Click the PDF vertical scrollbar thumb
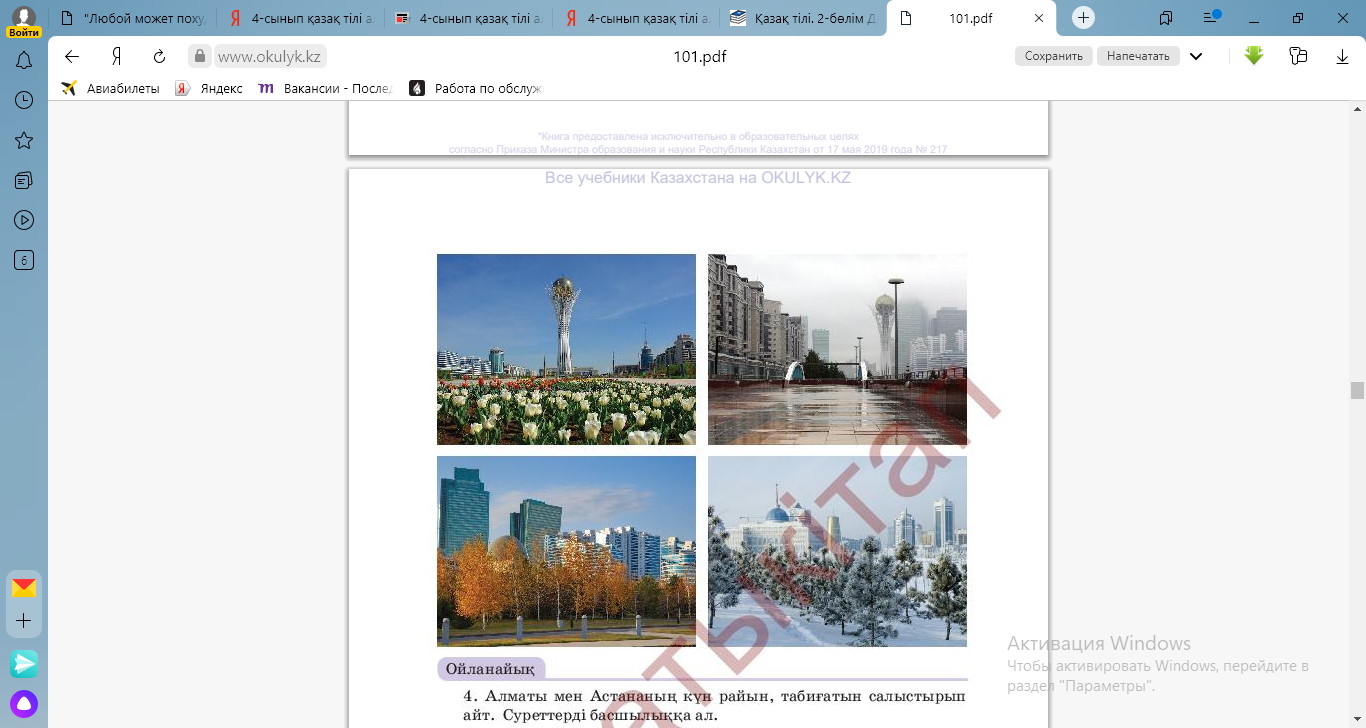This screenshot has width=1366, height=728. tap(1357, 390)
